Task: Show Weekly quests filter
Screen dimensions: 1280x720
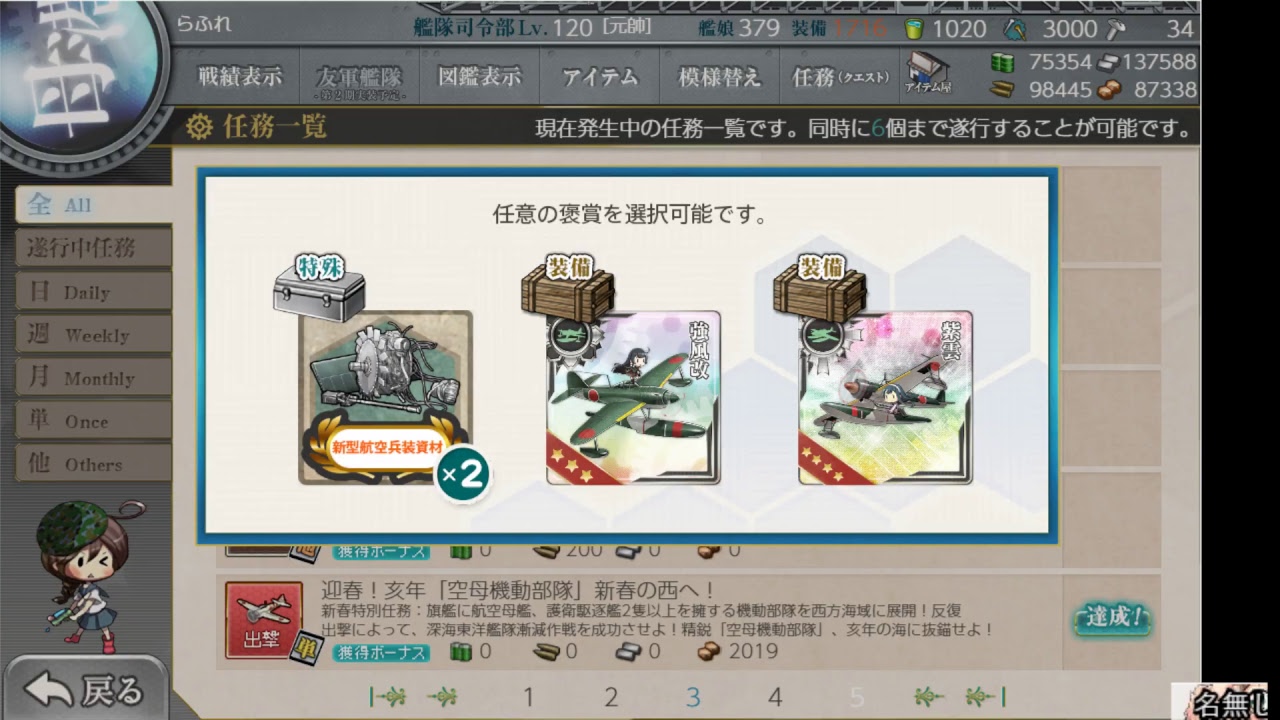Action: tap(92, 334)
